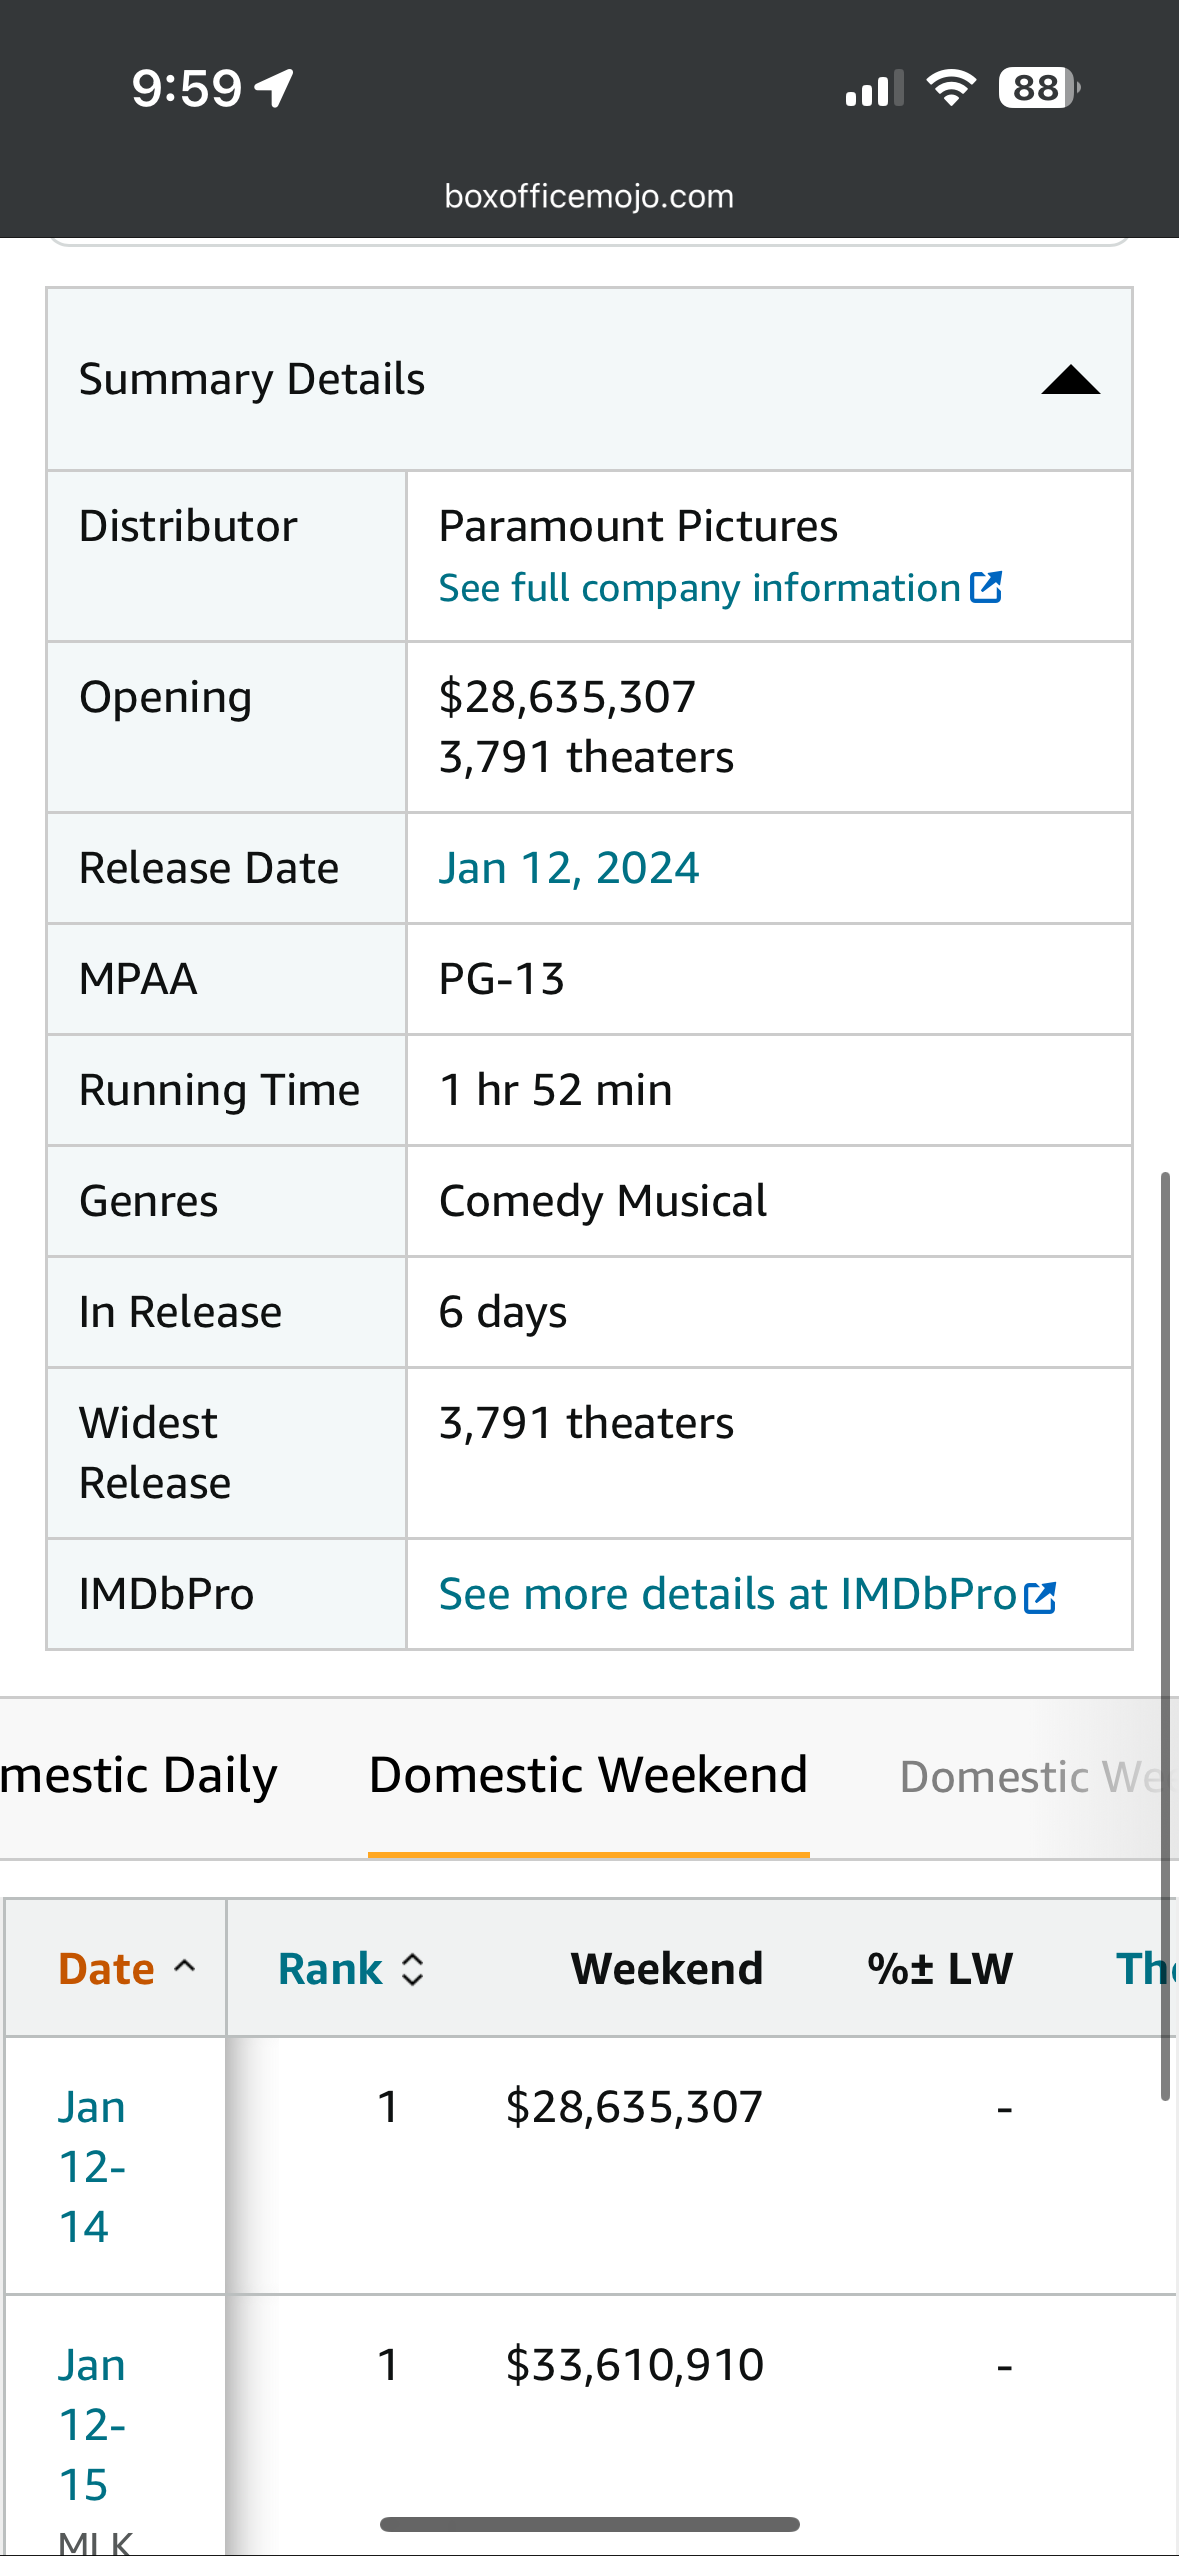Viewport: 1179px width, 2556px height.
Task: Tap the location arrow status icon
Action: coord(274,88)
